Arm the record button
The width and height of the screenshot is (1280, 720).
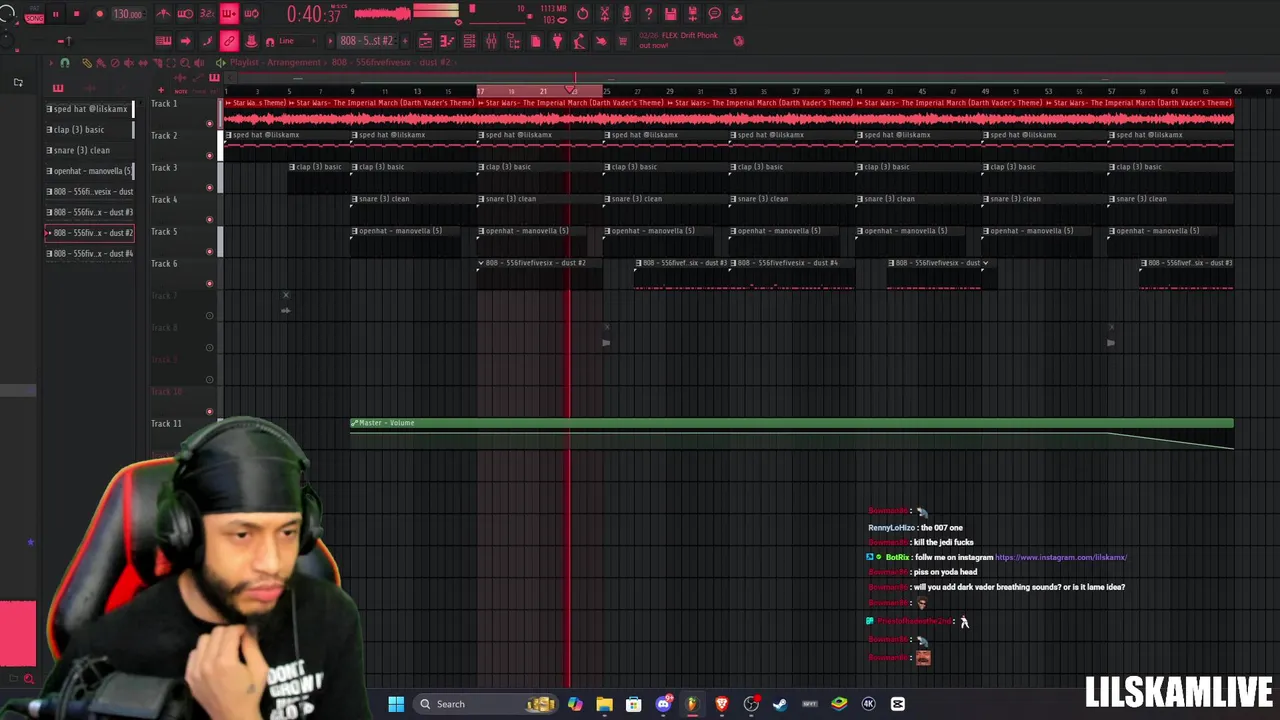point(99,14)
